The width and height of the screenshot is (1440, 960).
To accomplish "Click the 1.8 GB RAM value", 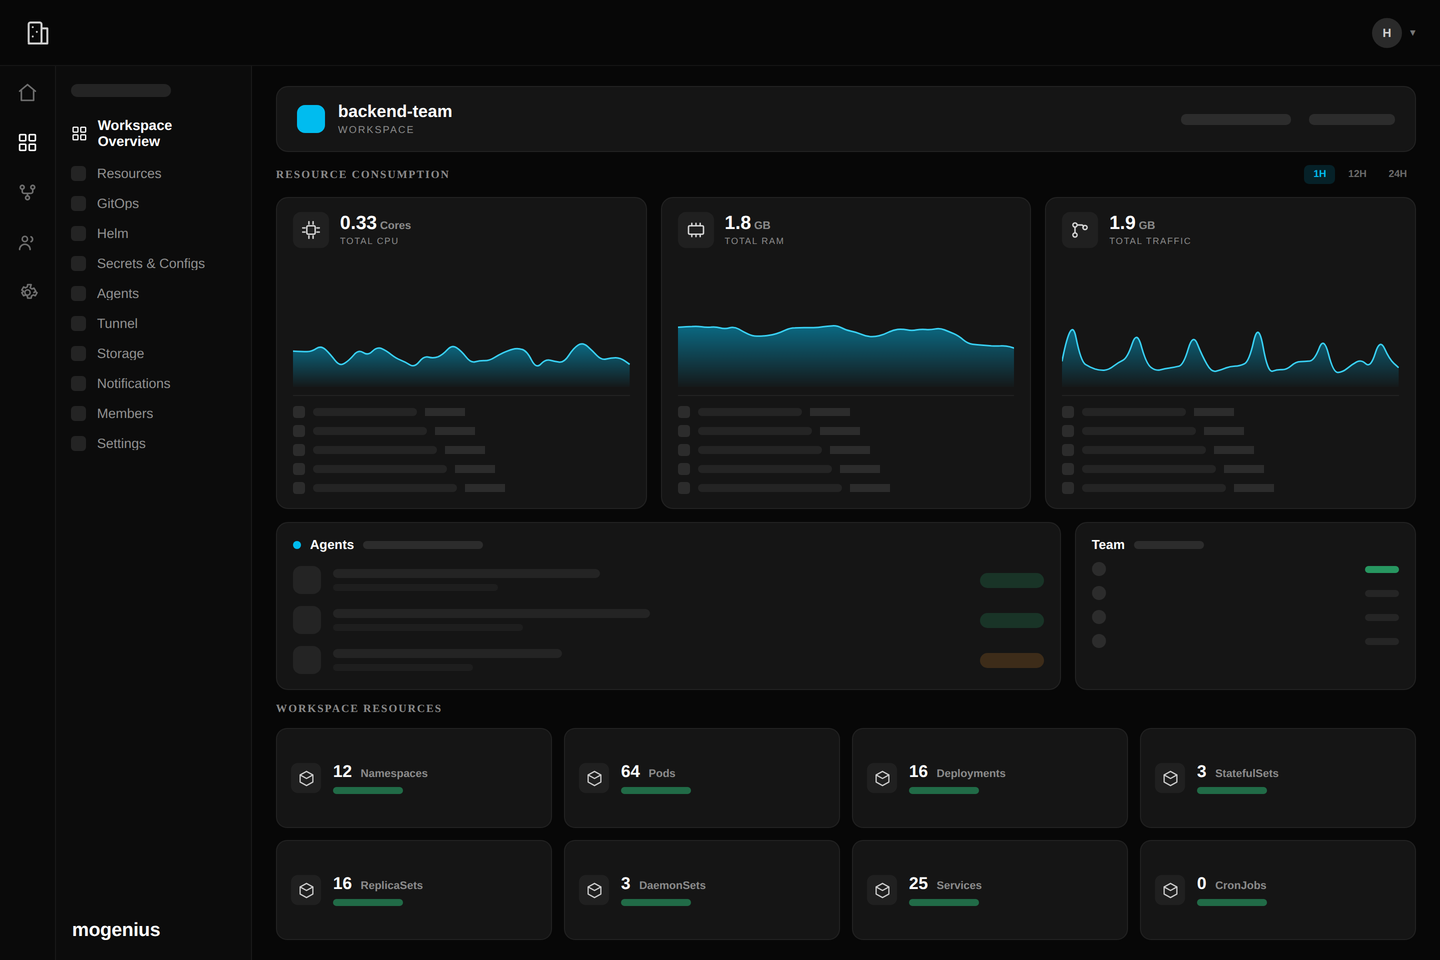I will click(x=747, y=223).
